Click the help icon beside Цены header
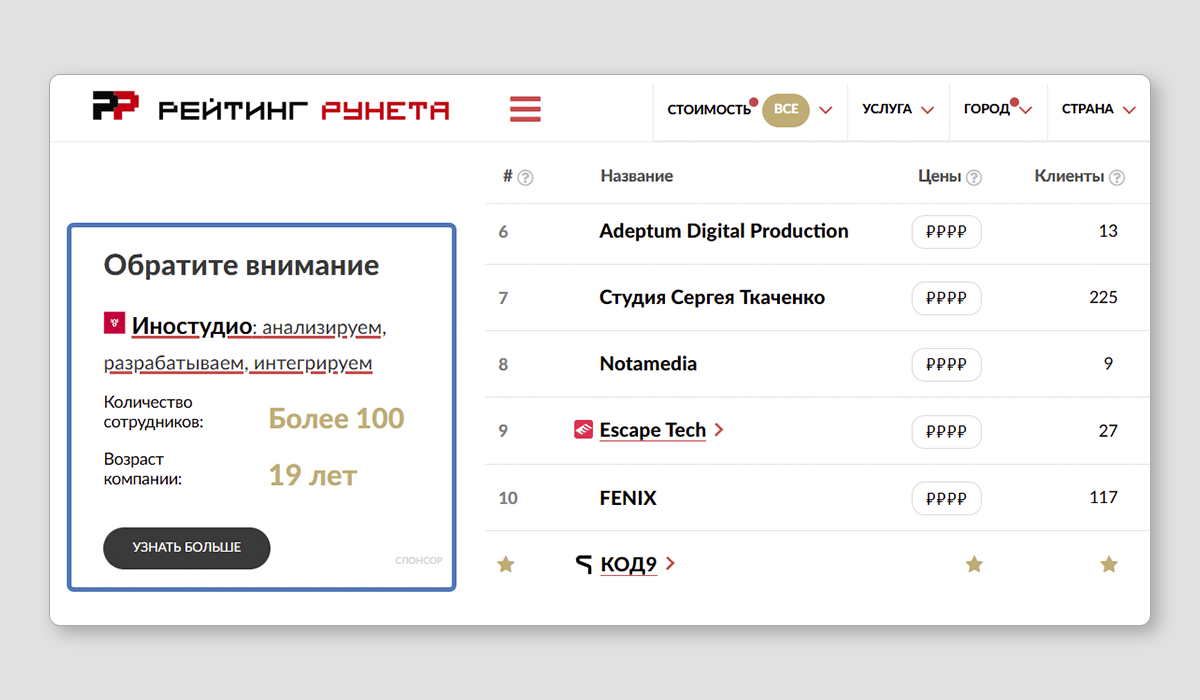 [974, 177]
